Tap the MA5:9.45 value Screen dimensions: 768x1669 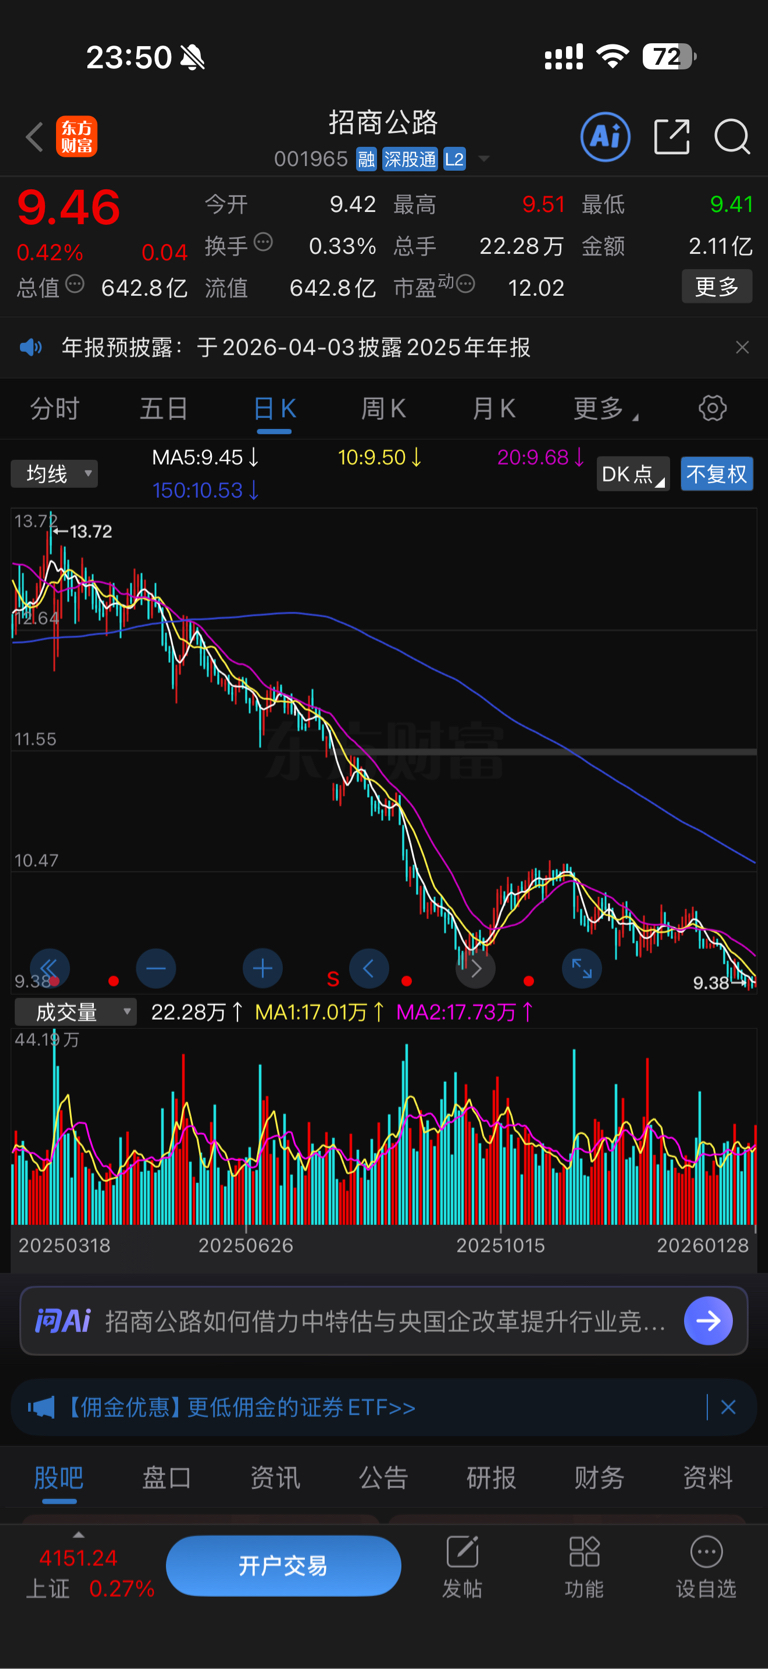pos(205,458)
